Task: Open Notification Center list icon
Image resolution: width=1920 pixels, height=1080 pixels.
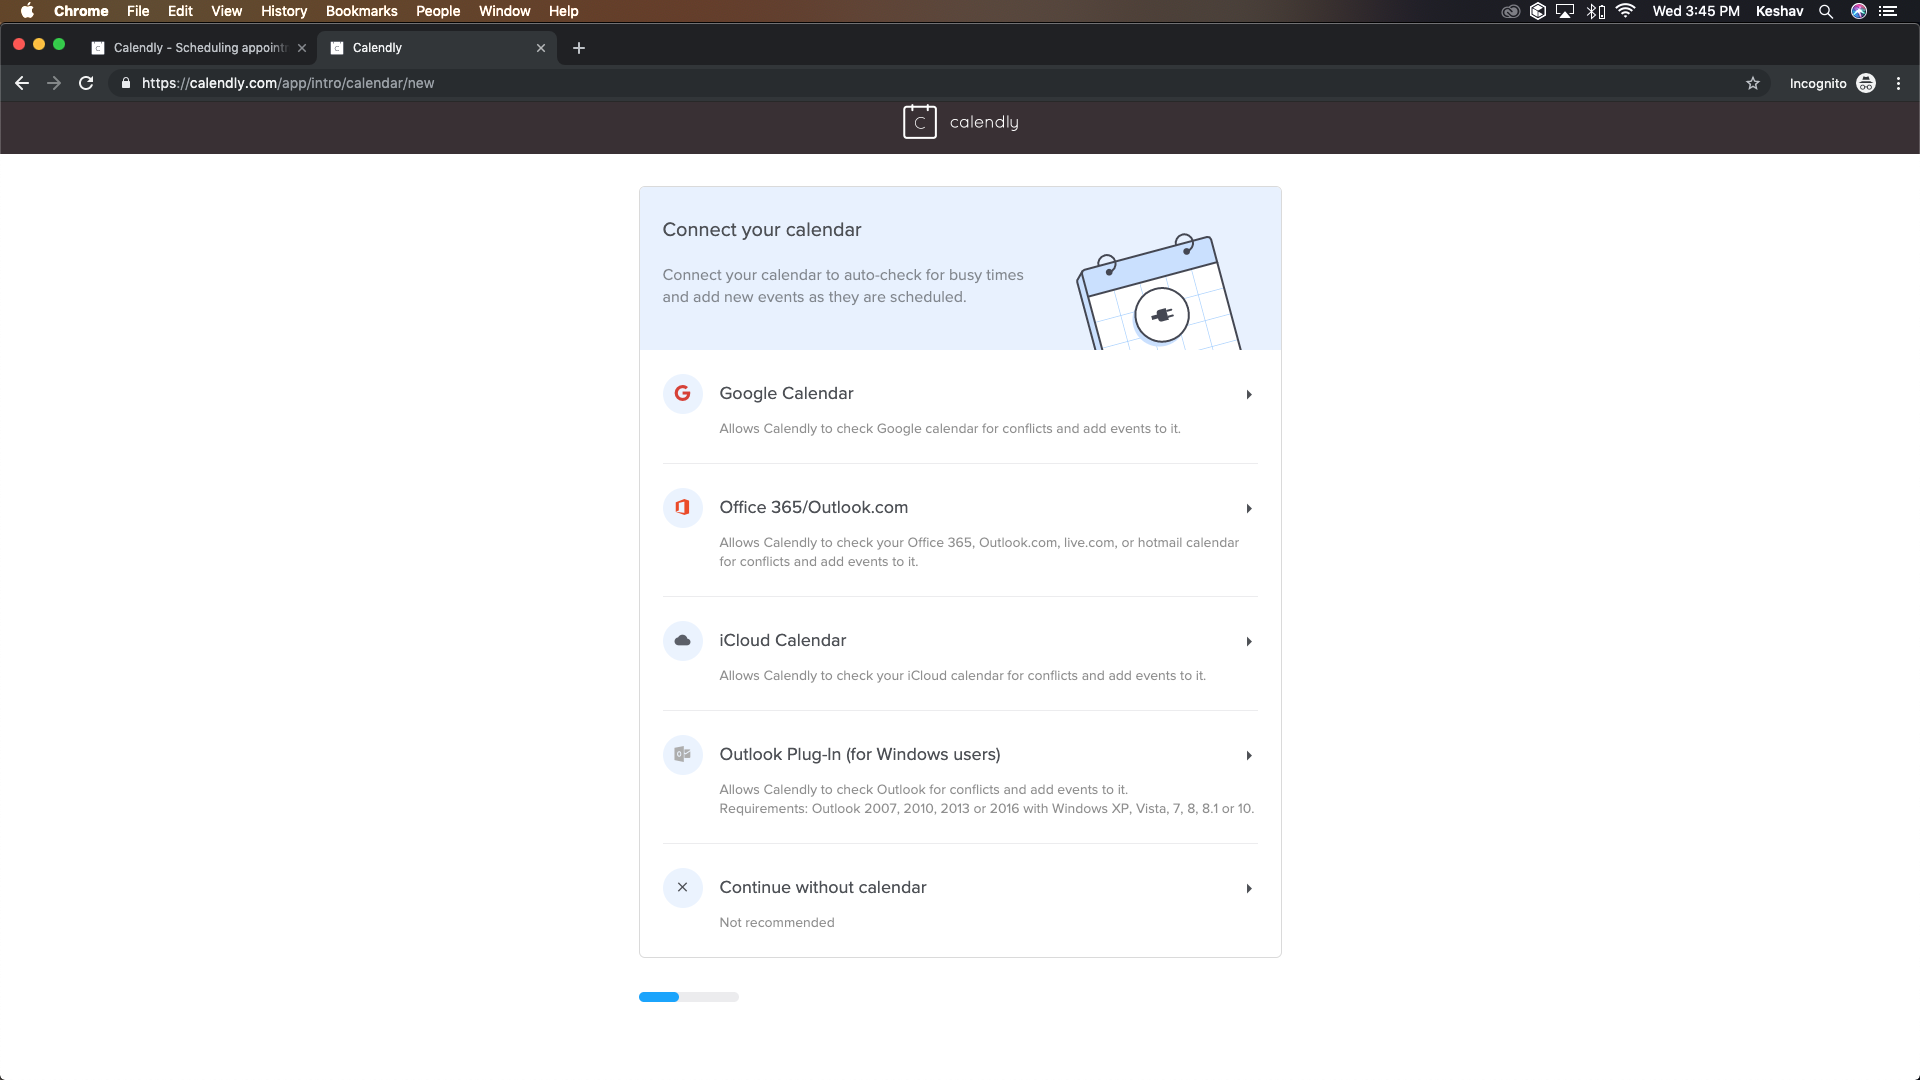Action: pyautogui.click(x=1888, y=11)
